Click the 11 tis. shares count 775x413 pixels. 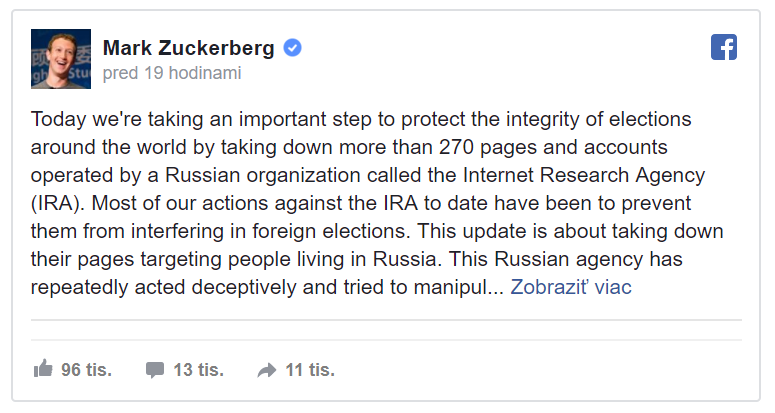310,370
